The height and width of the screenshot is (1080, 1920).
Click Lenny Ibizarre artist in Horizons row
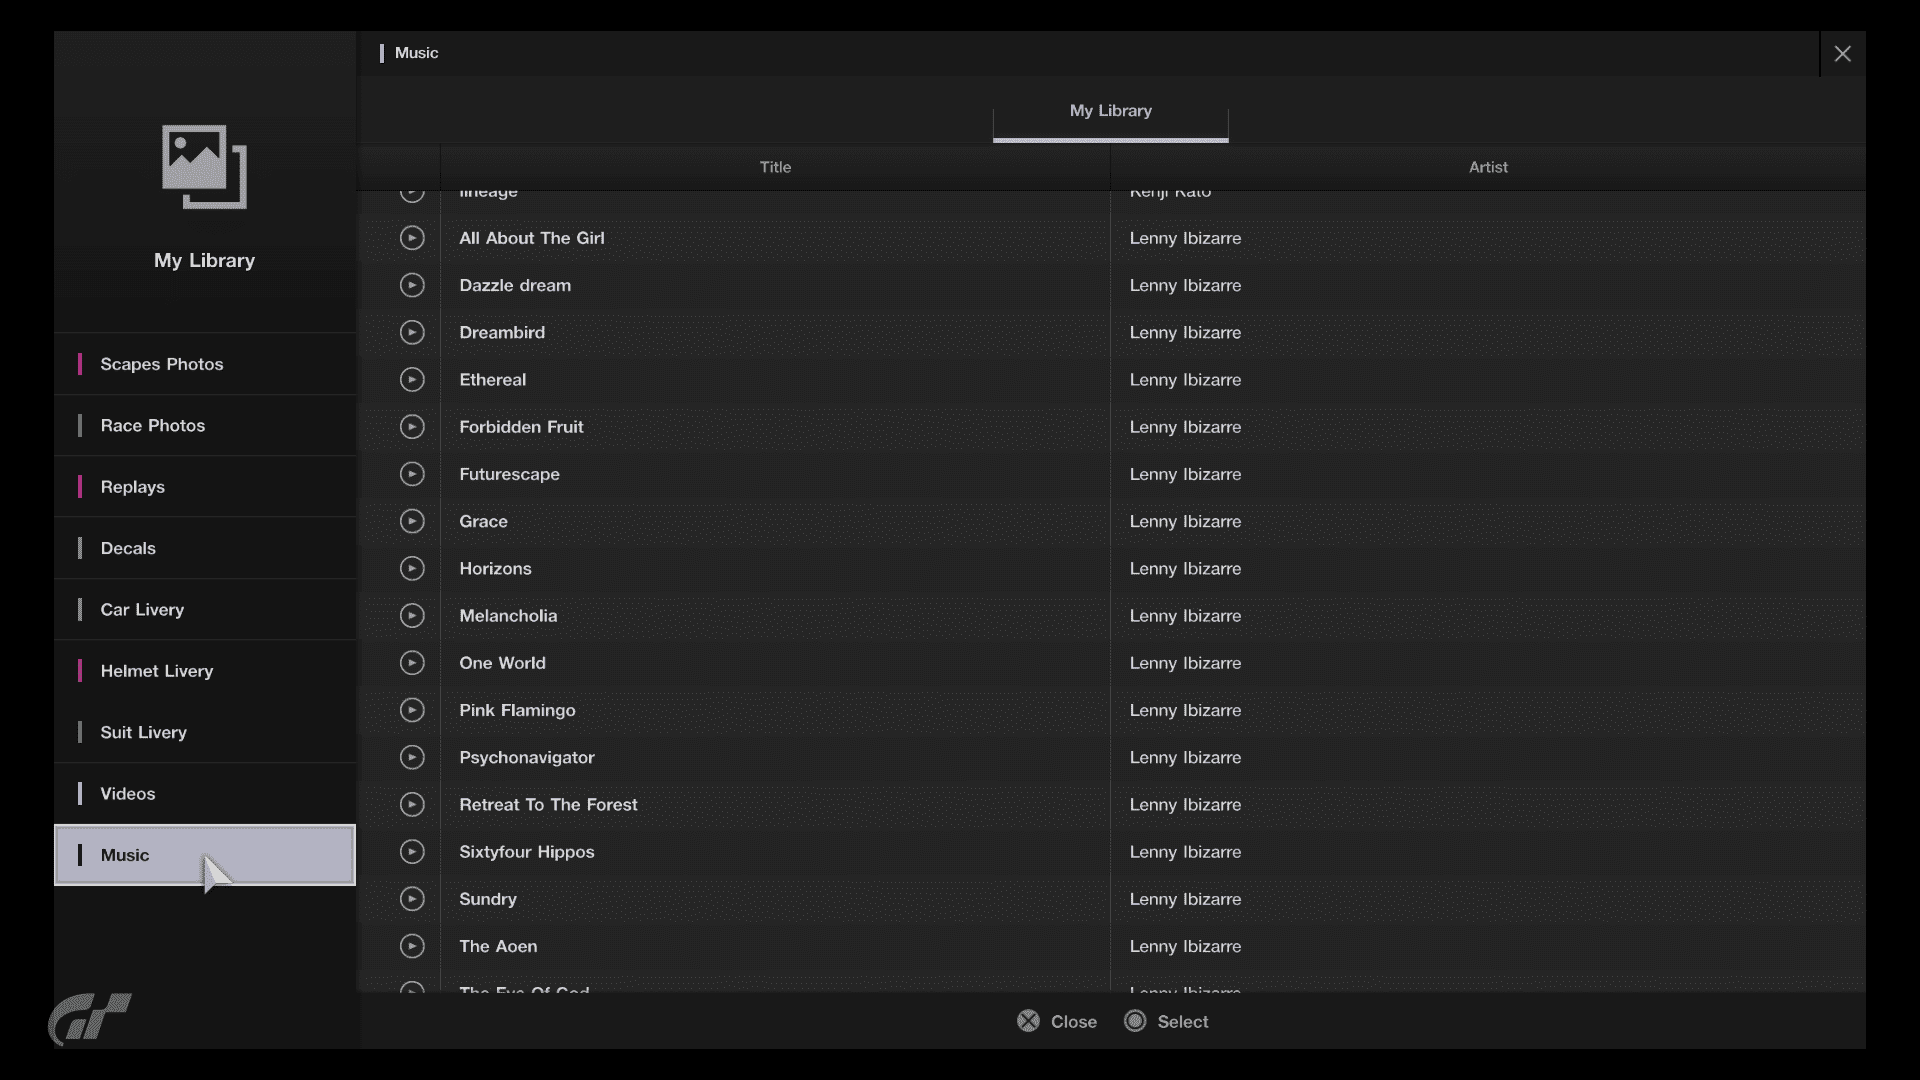(x=1185, y=568)
